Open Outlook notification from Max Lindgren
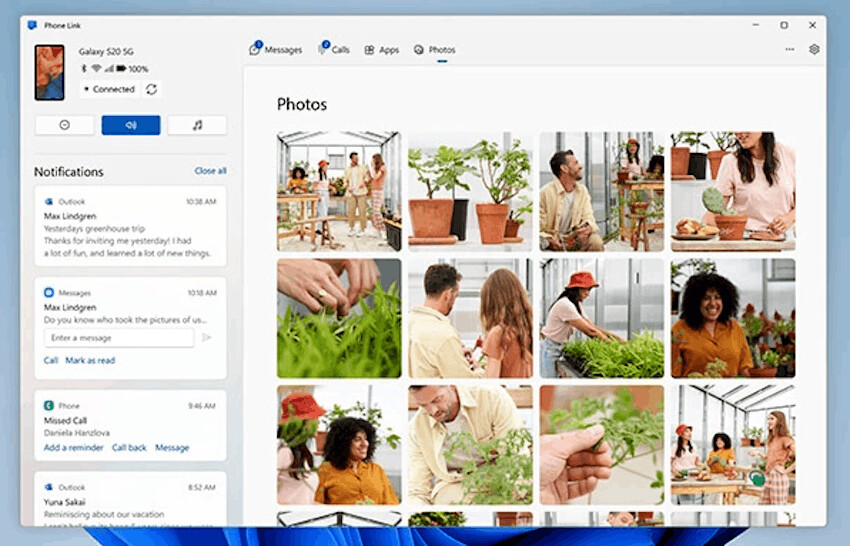The height and width of the screenshot is (546, 850). point(130,226)
